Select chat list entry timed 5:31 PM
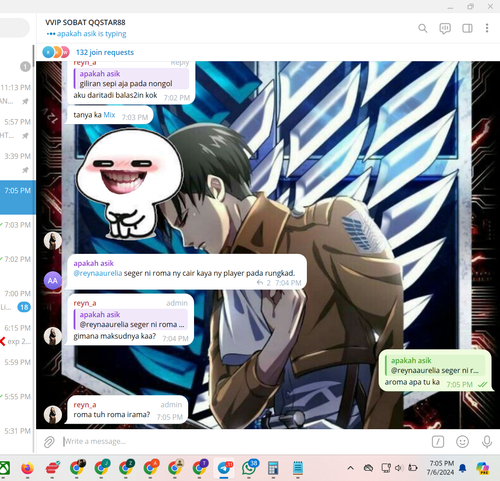 tap(17, 437)
